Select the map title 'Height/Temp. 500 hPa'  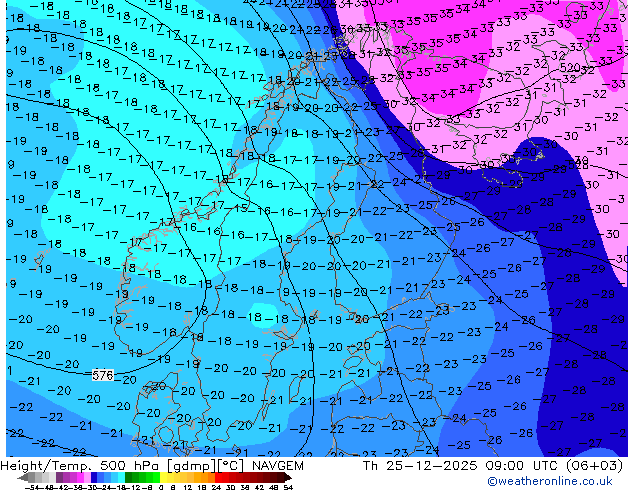[x=81, y=466]
